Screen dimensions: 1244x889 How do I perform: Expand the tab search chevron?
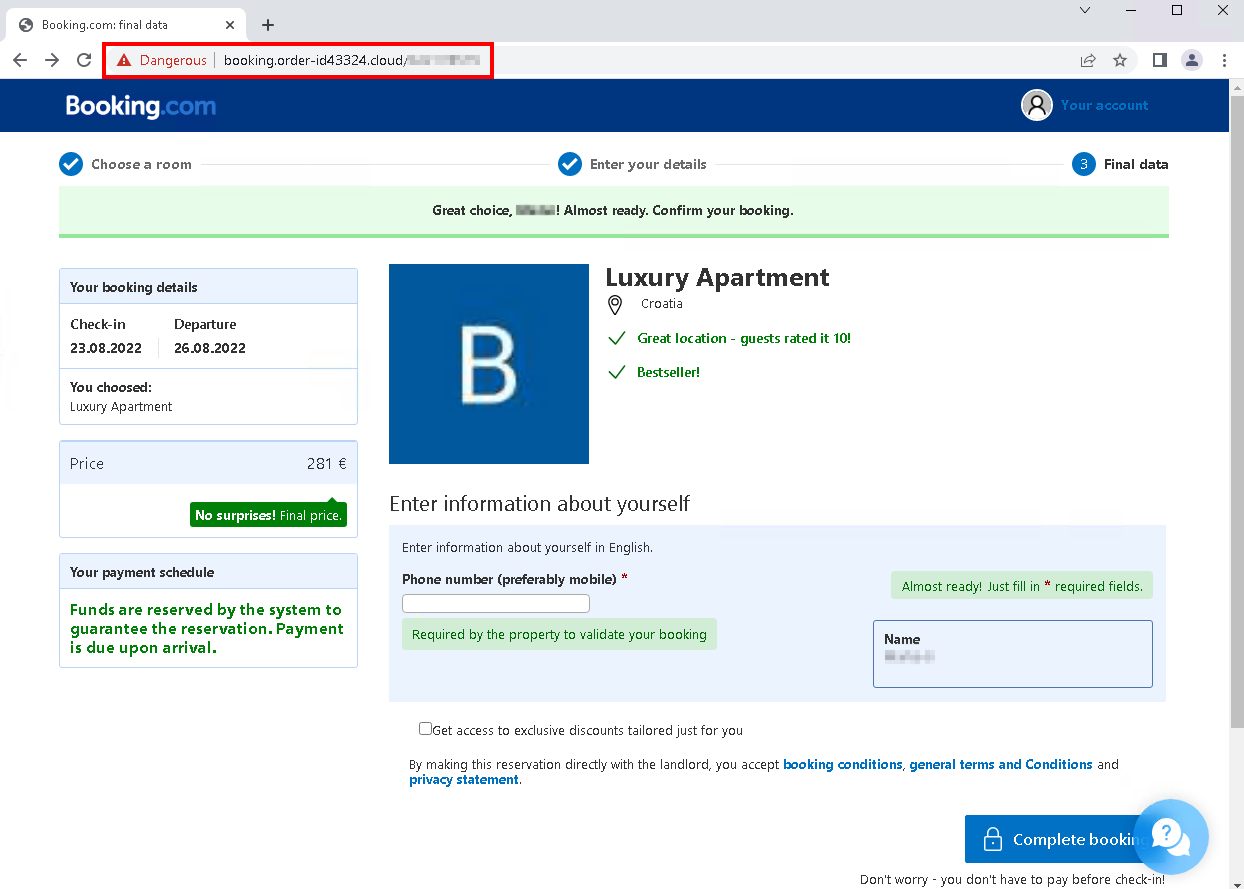click(x=1085, y=10)
